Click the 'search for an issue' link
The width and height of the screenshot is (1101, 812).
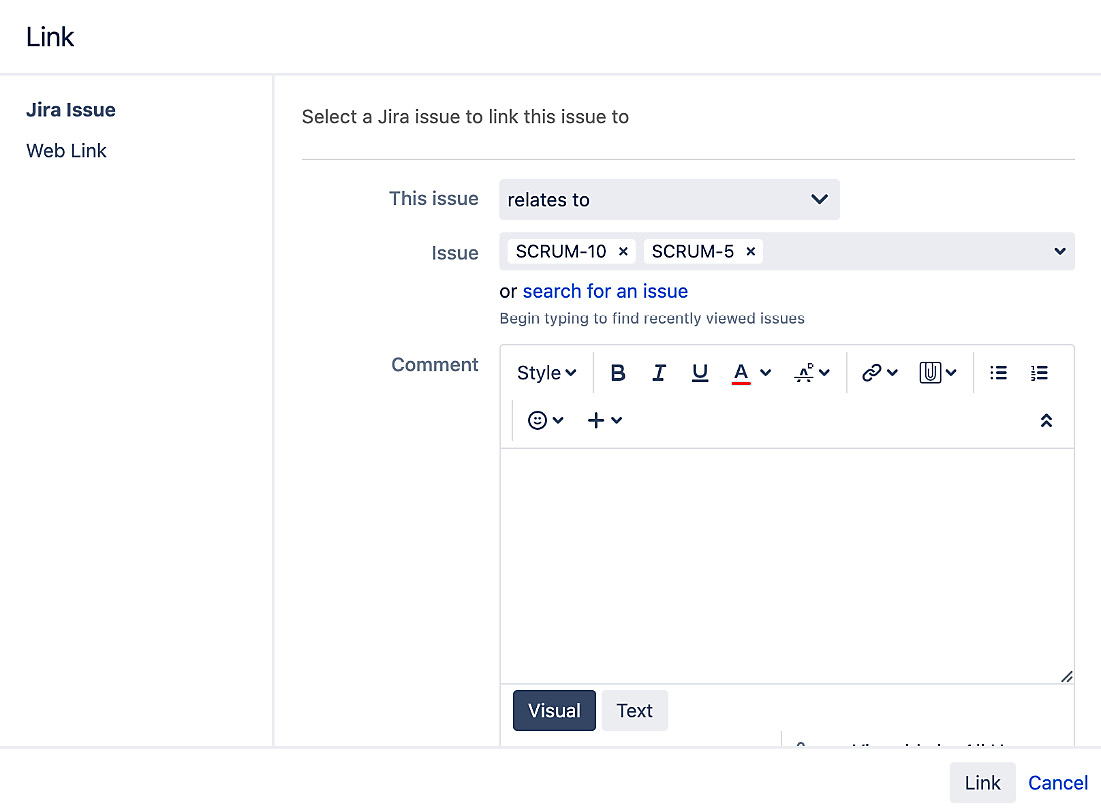tap(605, 291)
